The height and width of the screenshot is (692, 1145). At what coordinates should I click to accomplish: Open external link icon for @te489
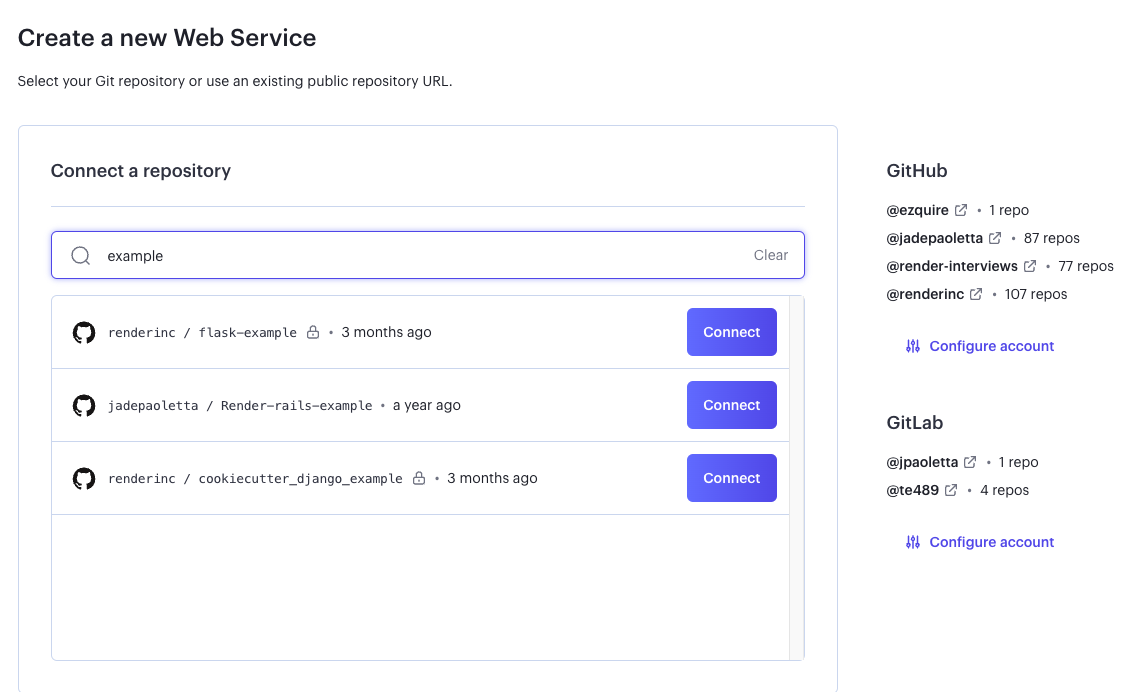(x=951, y=490)
